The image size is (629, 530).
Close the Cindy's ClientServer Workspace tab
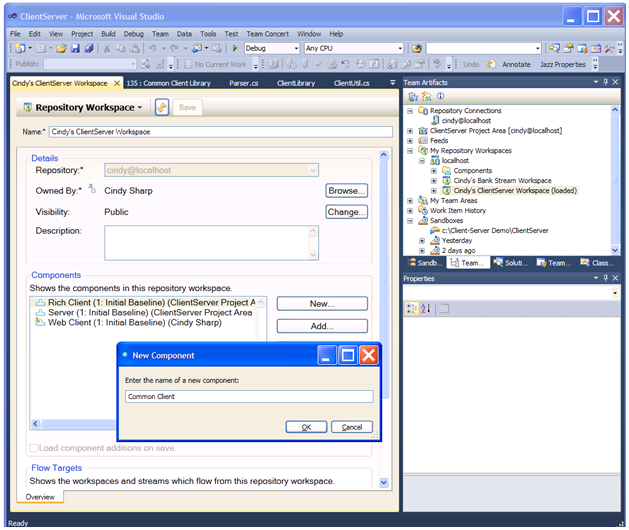117,83
